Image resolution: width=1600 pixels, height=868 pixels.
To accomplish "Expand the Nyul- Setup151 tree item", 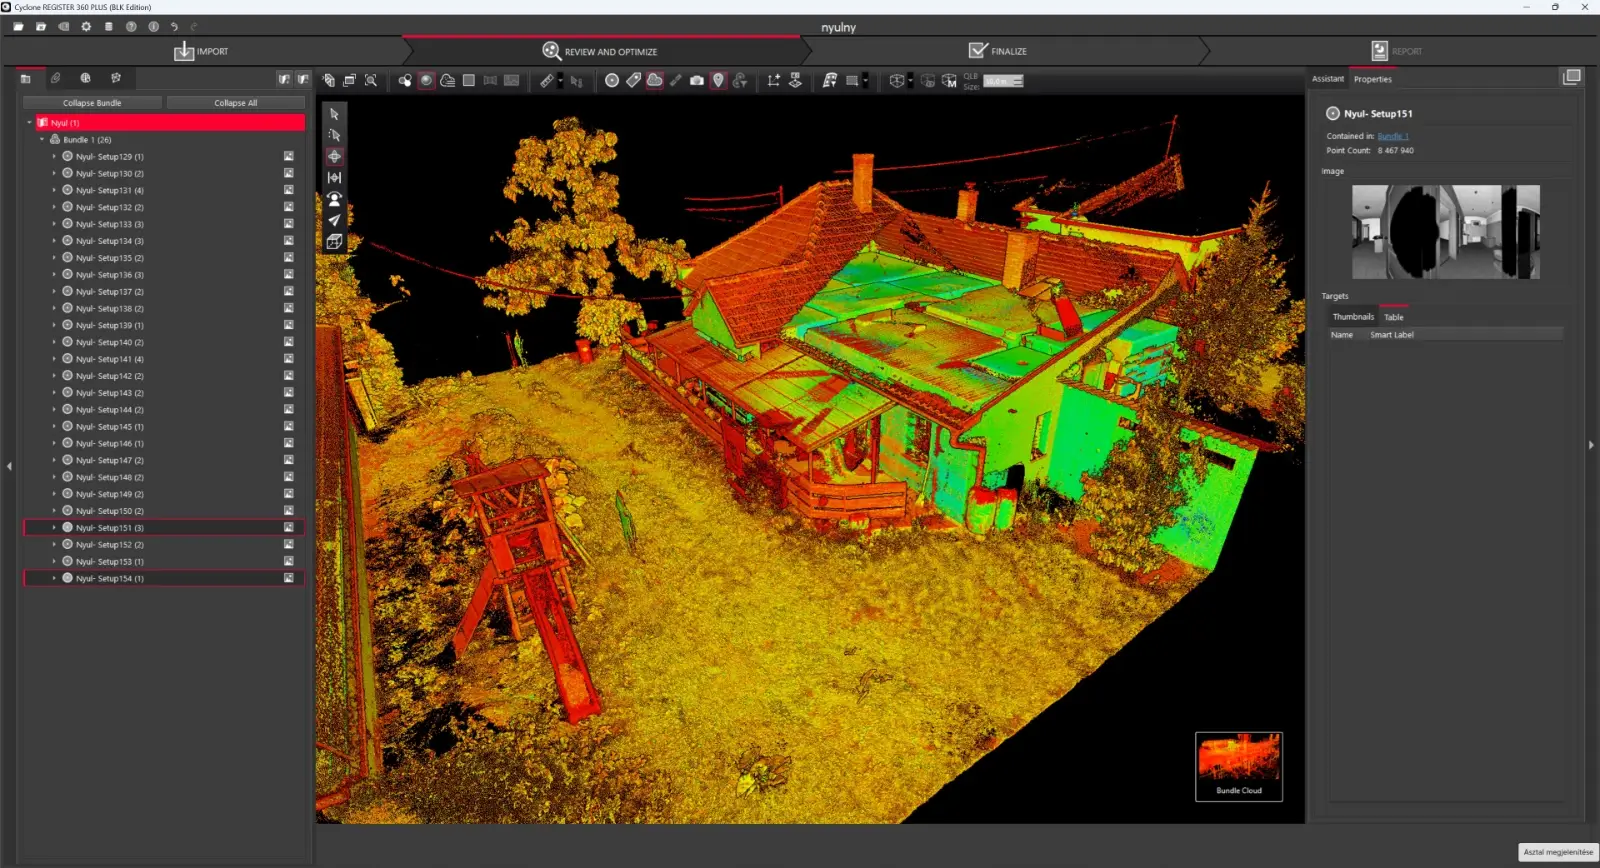I will (54, 528).
